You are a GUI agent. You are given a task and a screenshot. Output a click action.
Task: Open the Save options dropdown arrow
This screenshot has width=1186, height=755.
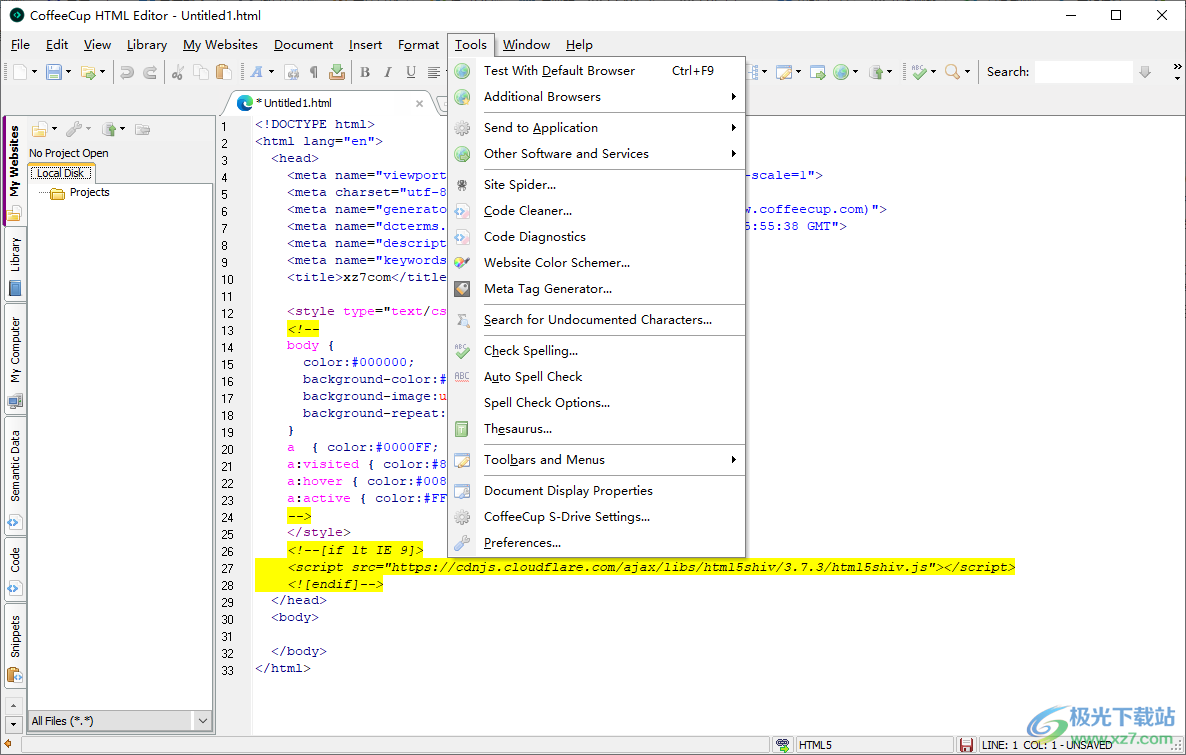(68, 72)
